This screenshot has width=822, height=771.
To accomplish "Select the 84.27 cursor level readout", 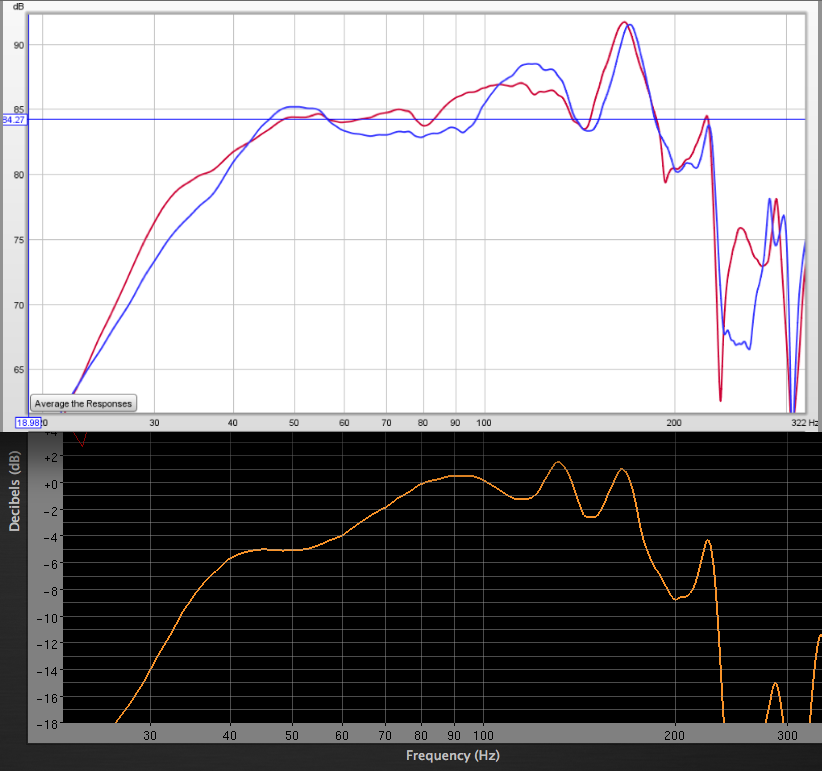I will point(14,120).
